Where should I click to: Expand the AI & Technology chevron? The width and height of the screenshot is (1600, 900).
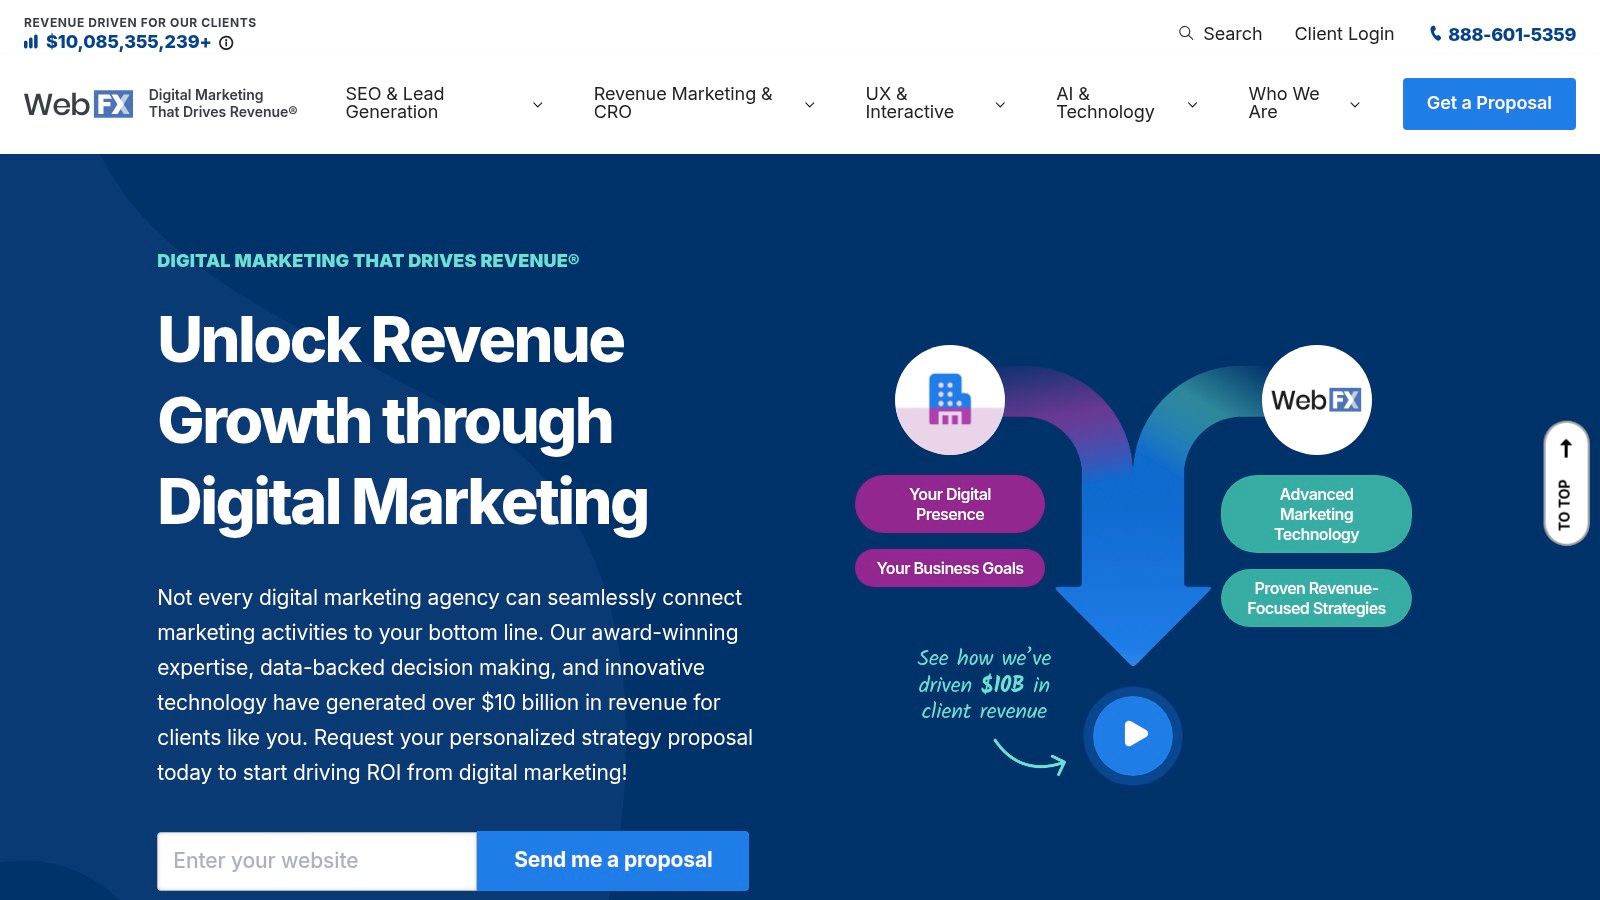[1192, 104]
